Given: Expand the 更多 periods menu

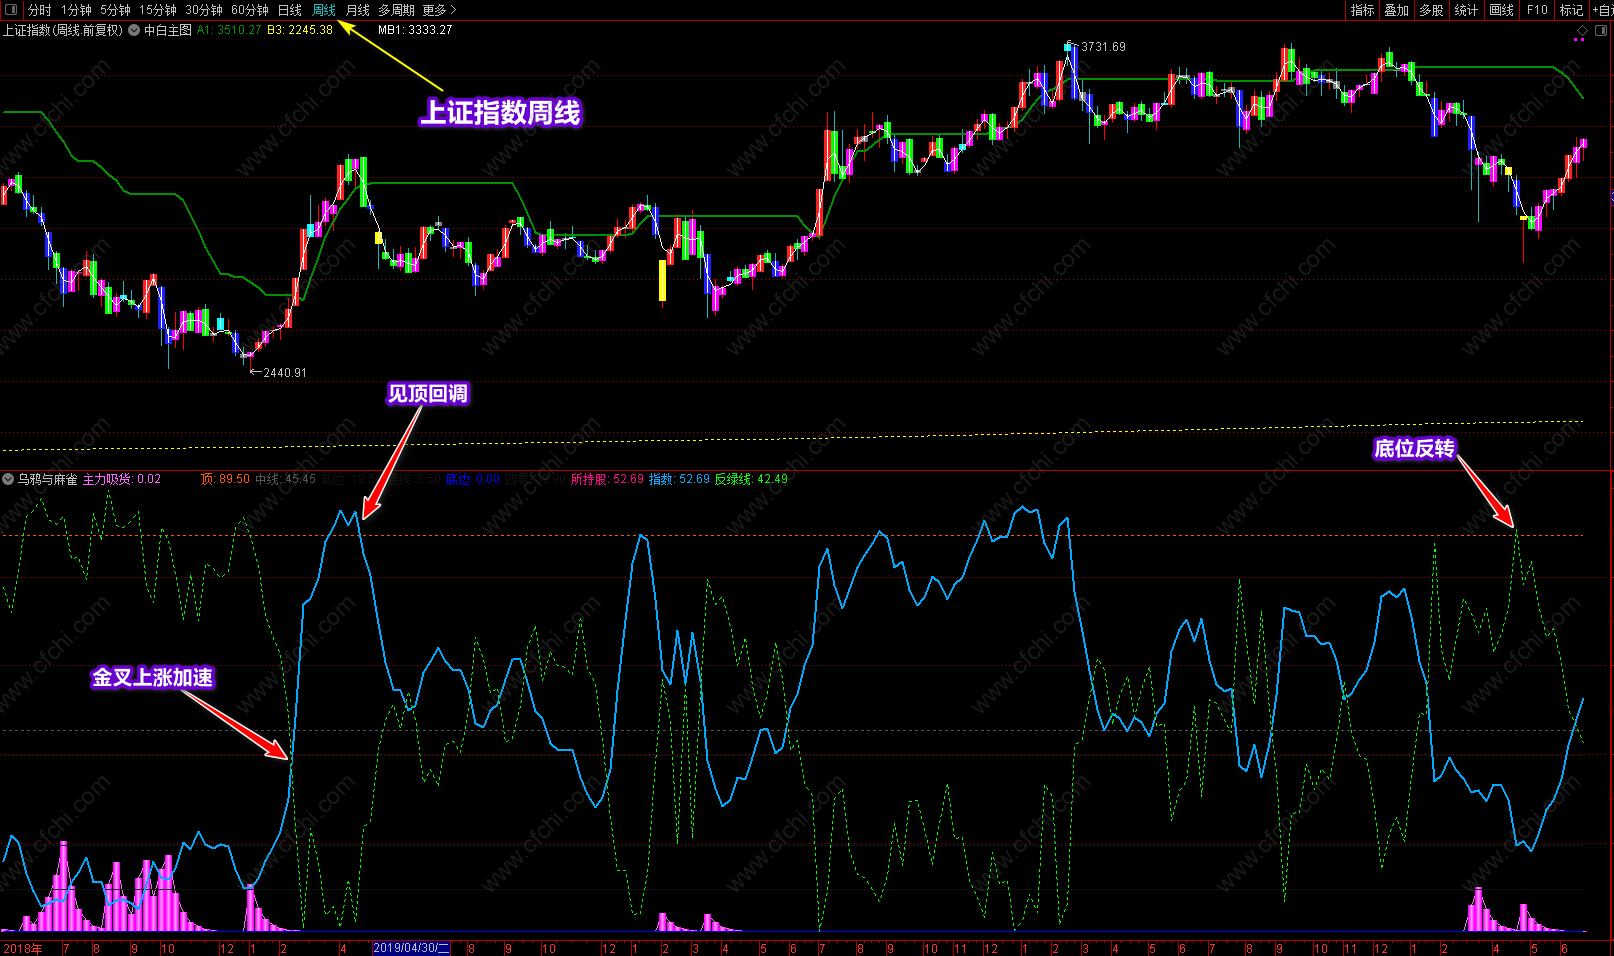Looking at the screenshot, I should point(439,10).
